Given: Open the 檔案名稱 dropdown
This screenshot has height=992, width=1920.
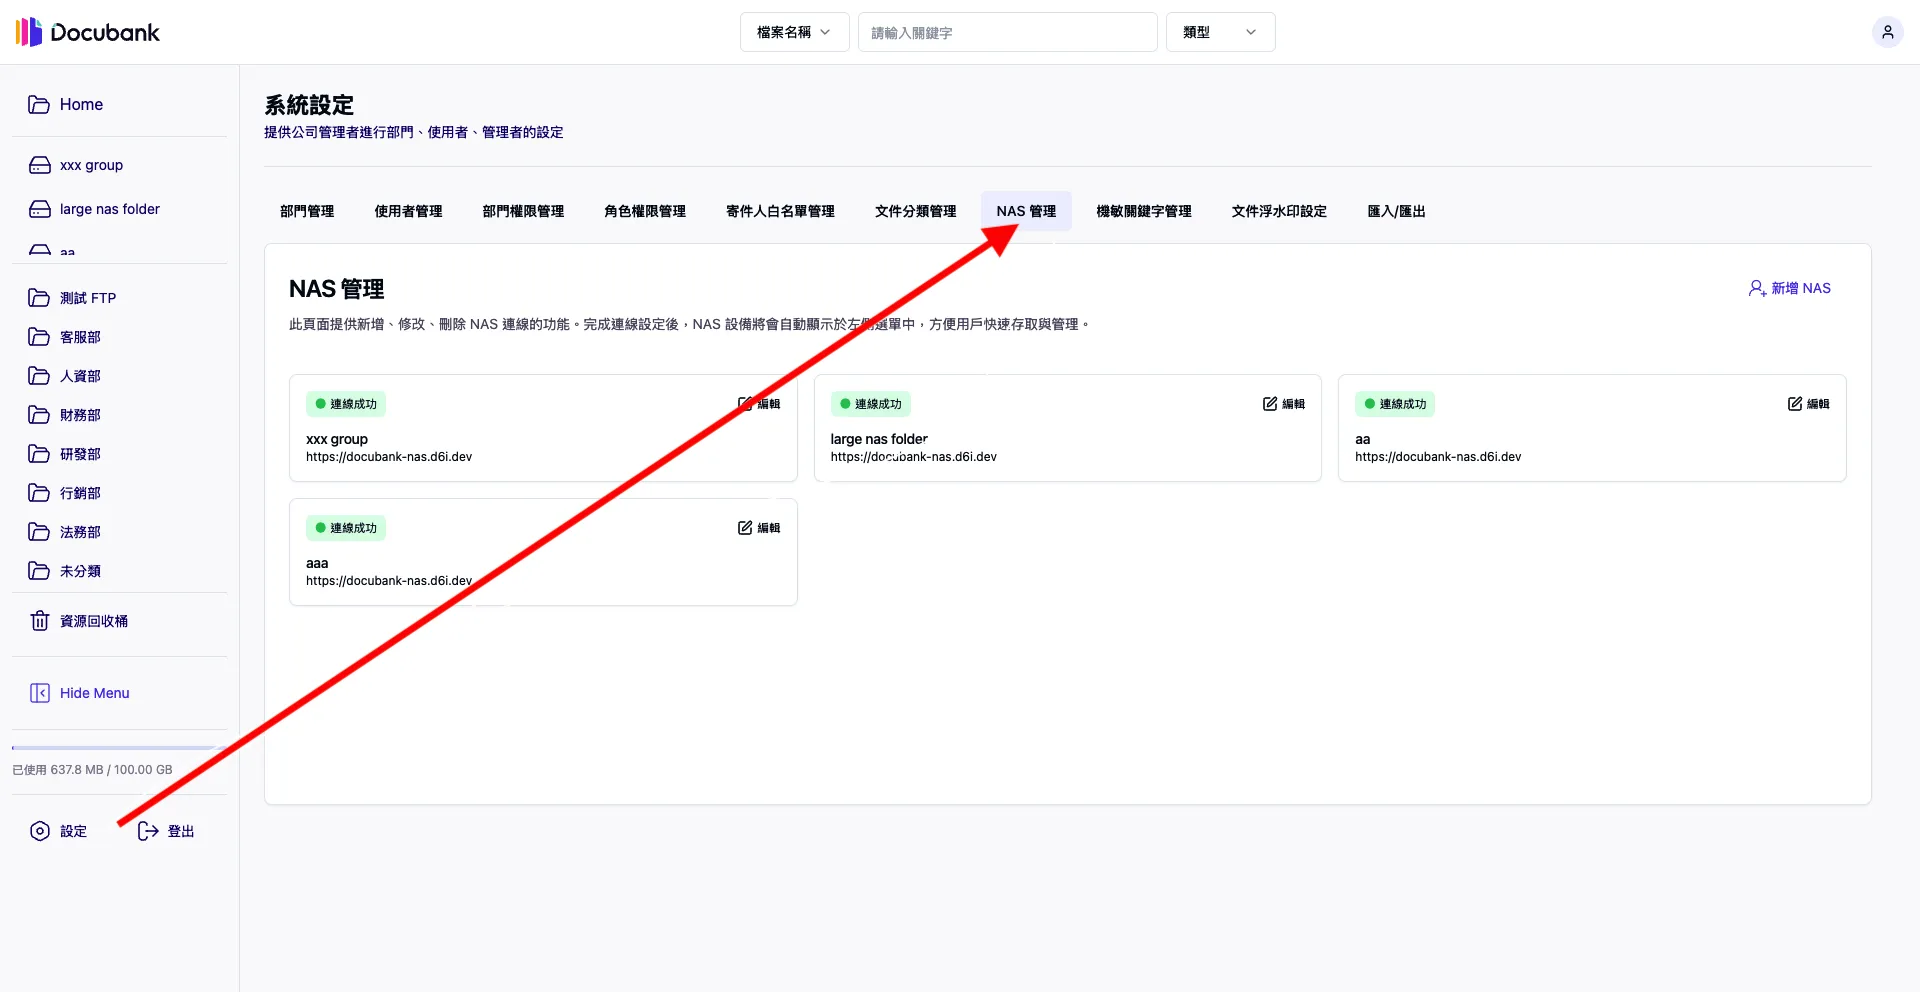Looking at the screenshot, I should click(794, 31).
